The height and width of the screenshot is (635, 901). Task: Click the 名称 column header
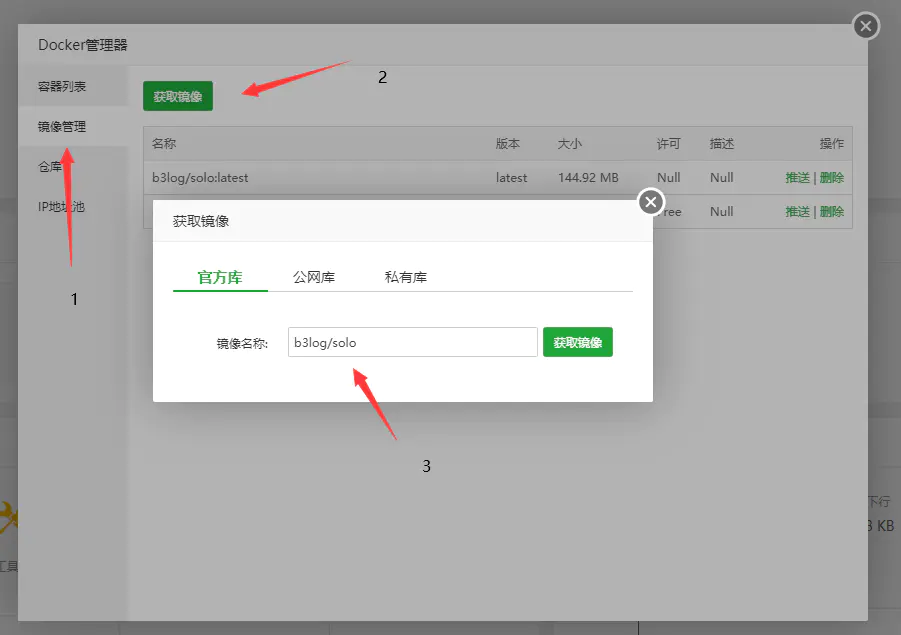(x=164, y=144)
